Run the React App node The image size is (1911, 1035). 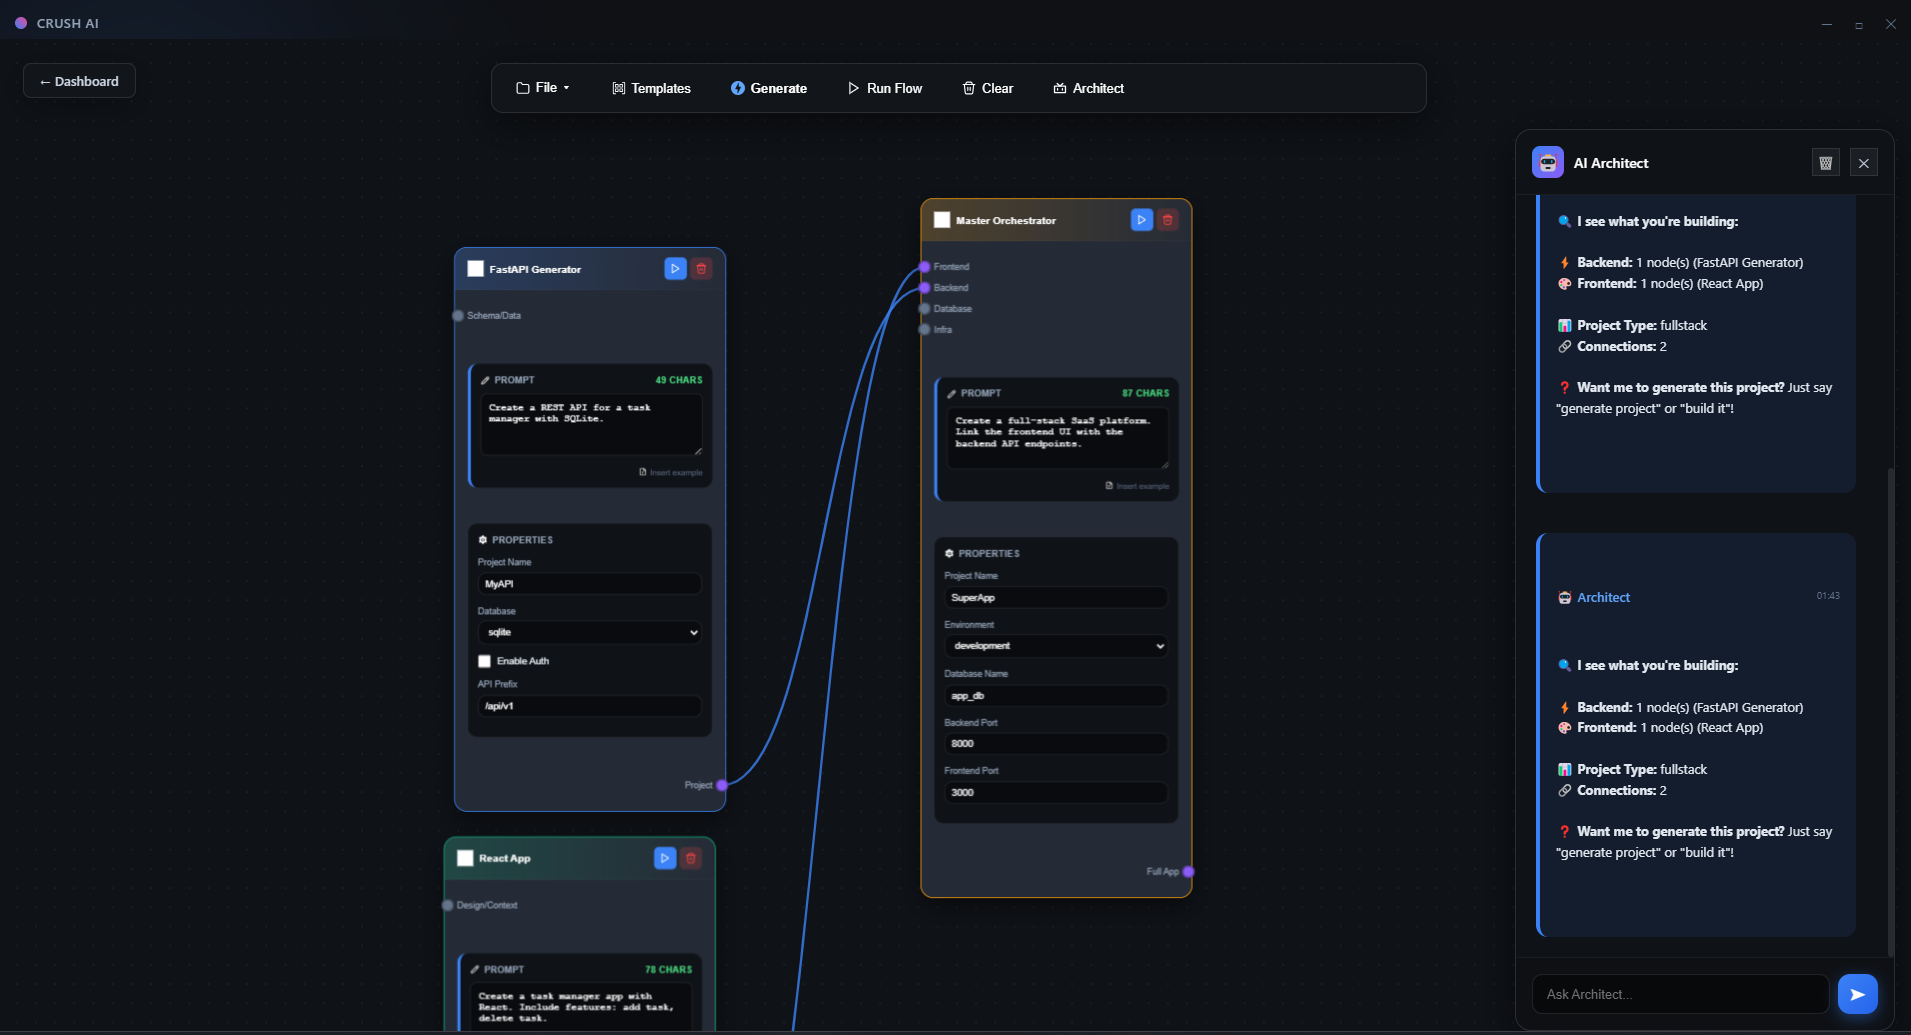click(x=665, y=858)
